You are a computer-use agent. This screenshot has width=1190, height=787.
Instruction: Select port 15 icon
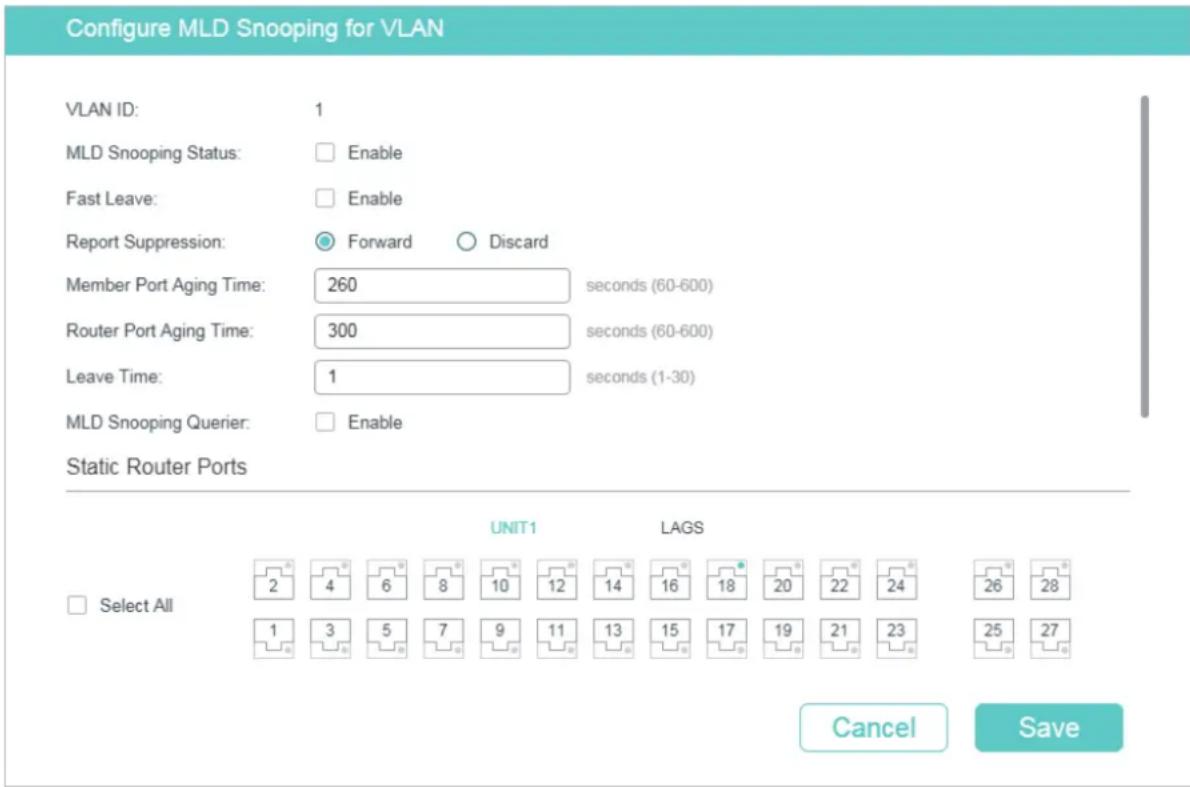[x=669, y=637]
